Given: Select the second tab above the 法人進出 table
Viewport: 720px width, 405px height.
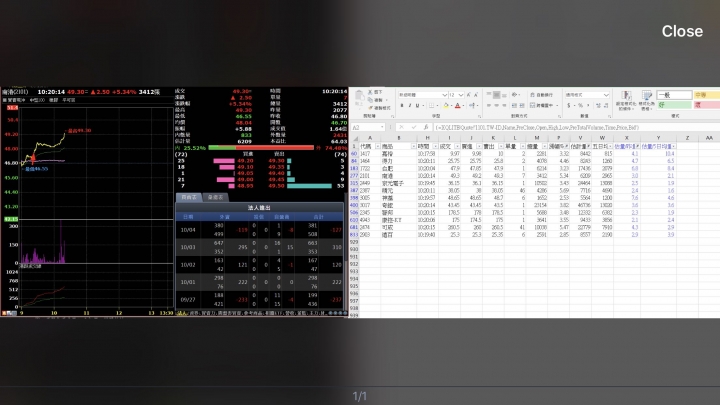Looking at the screenshot, I should [x=215, y=197].
